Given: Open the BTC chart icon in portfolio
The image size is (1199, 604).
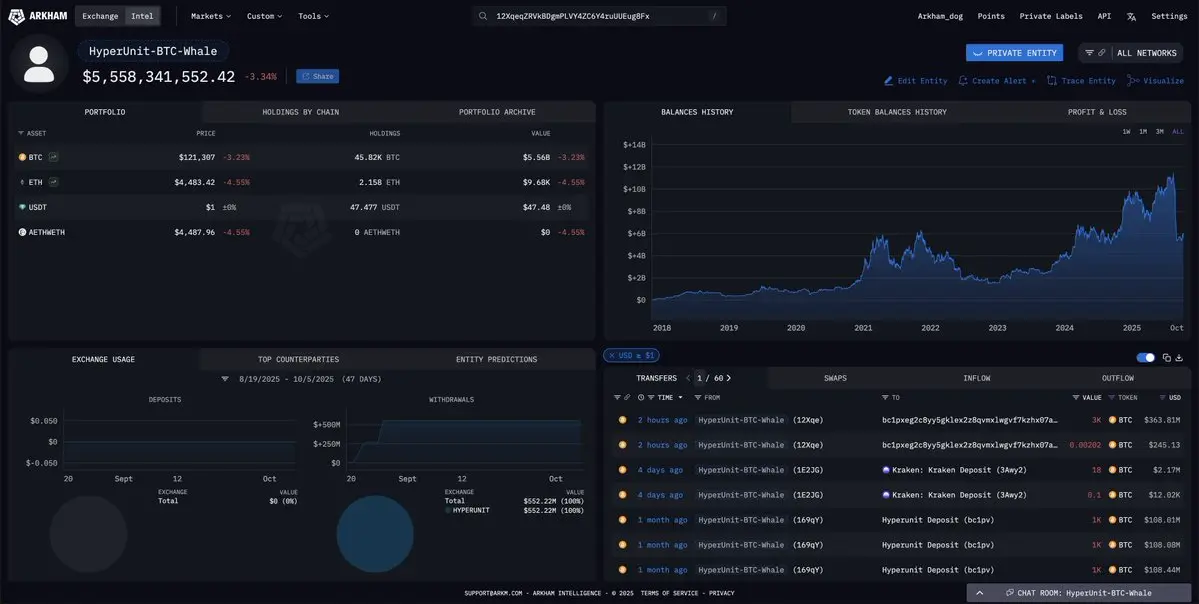Looking at the screenshot, I should [x=54, y=157].
